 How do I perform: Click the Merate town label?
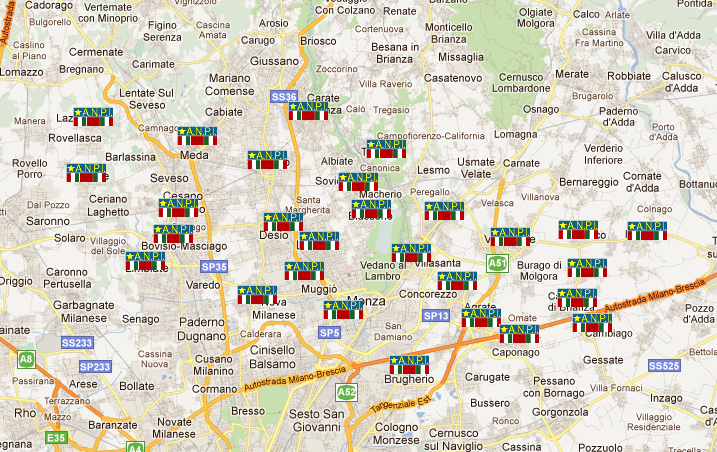click(x=572, y=74)
